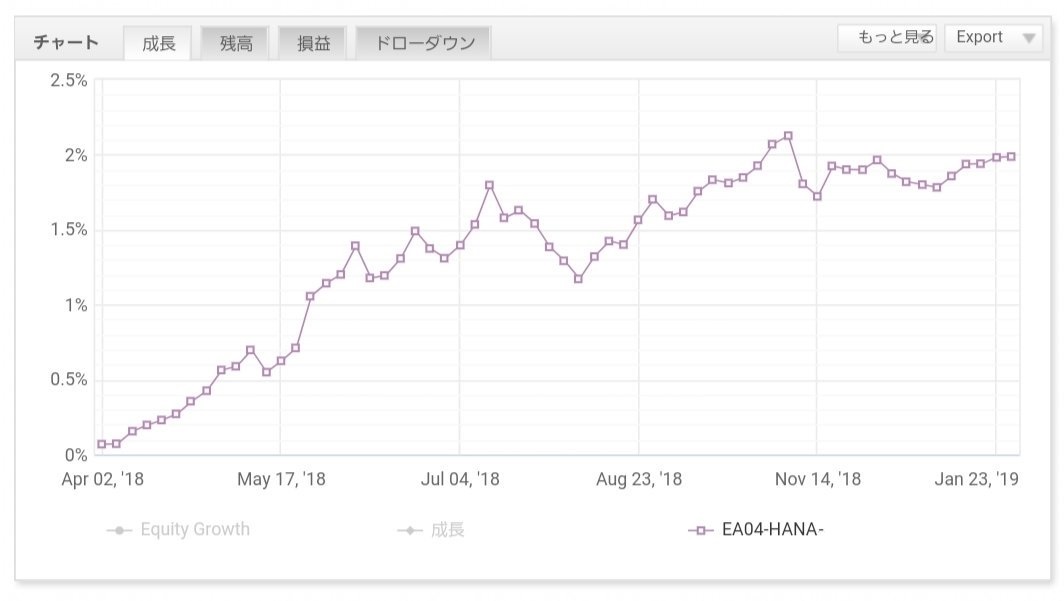Toggle the 成長 series label in the legend
Image resolution: width=1064 pixels, height=601 pixels.
pyautogui.click(x=448, y=529)
